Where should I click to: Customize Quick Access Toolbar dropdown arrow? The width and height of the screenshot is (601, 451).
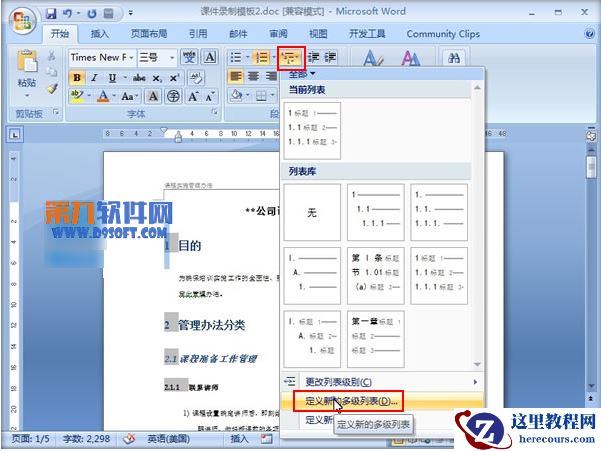(130, 13)
